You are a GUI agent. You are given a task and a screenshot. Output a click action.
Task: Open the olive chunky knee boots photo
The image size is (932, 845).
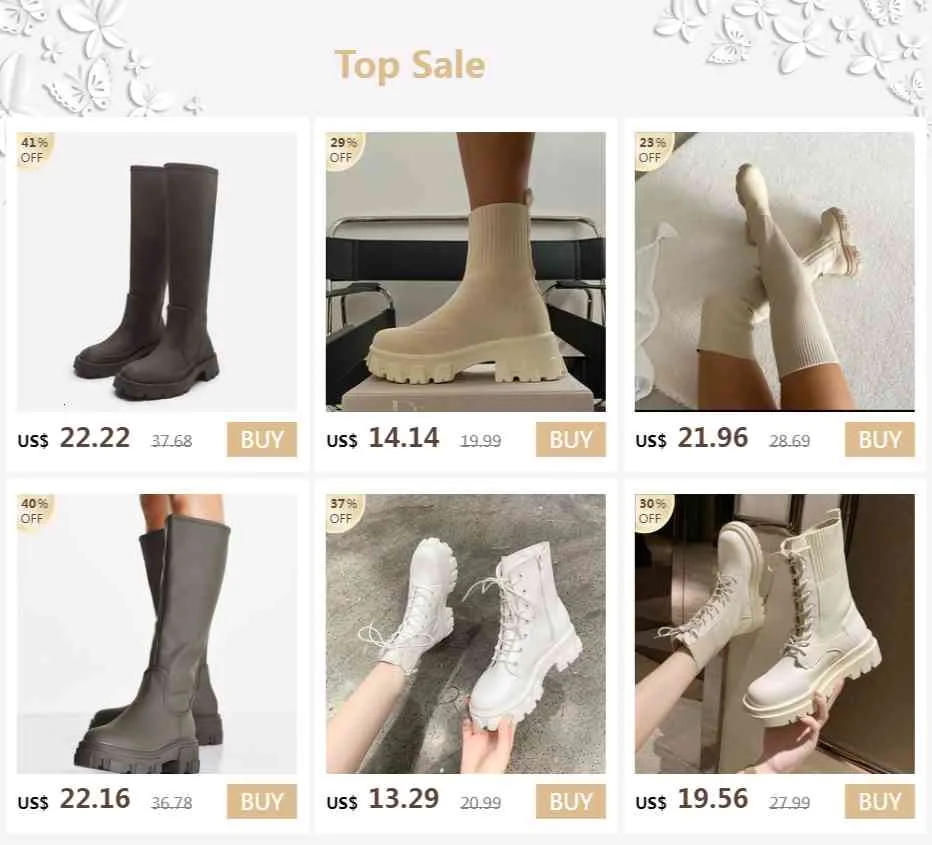point(157,633)
